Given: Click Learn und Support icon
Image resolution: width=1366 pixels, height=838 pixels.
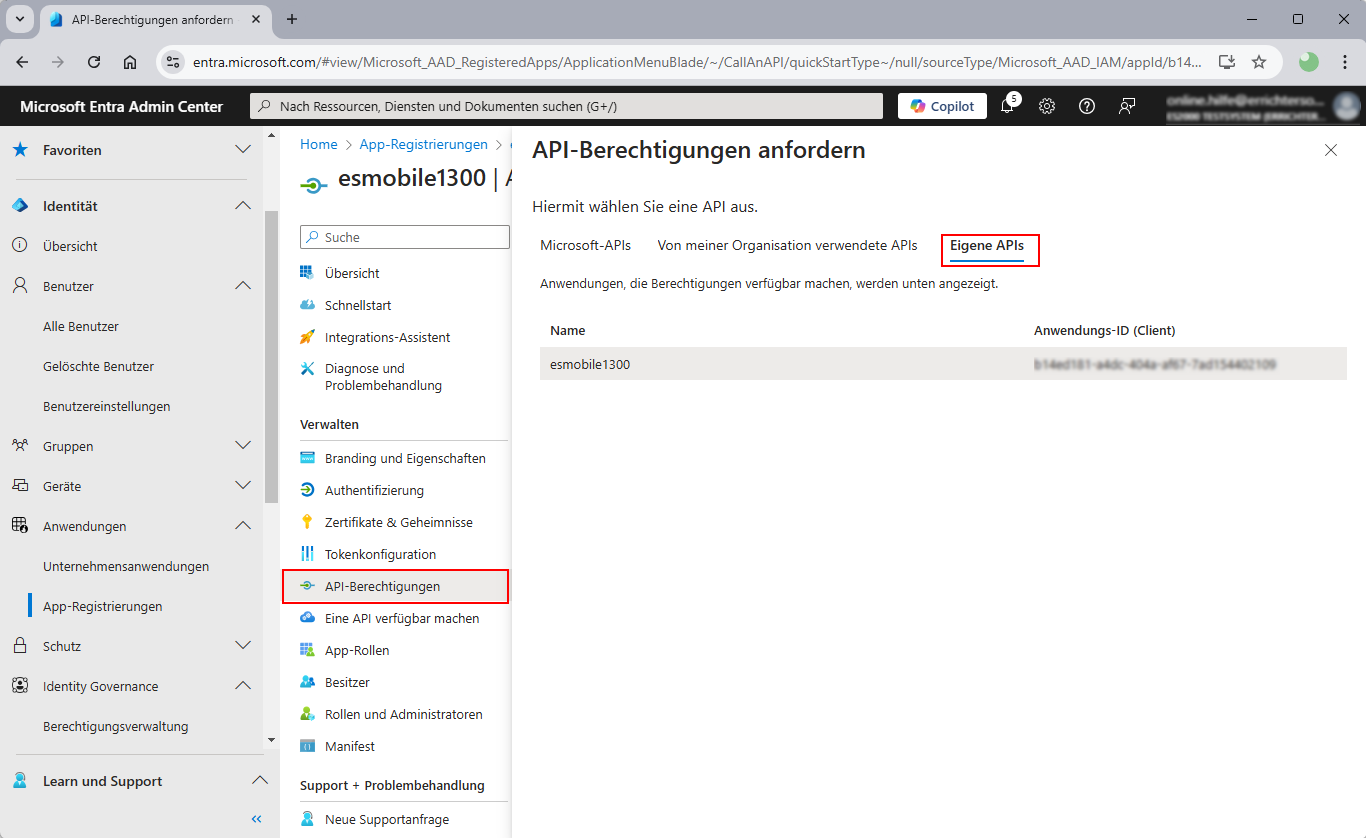Looking at the screenshot, I should (20, 781).
